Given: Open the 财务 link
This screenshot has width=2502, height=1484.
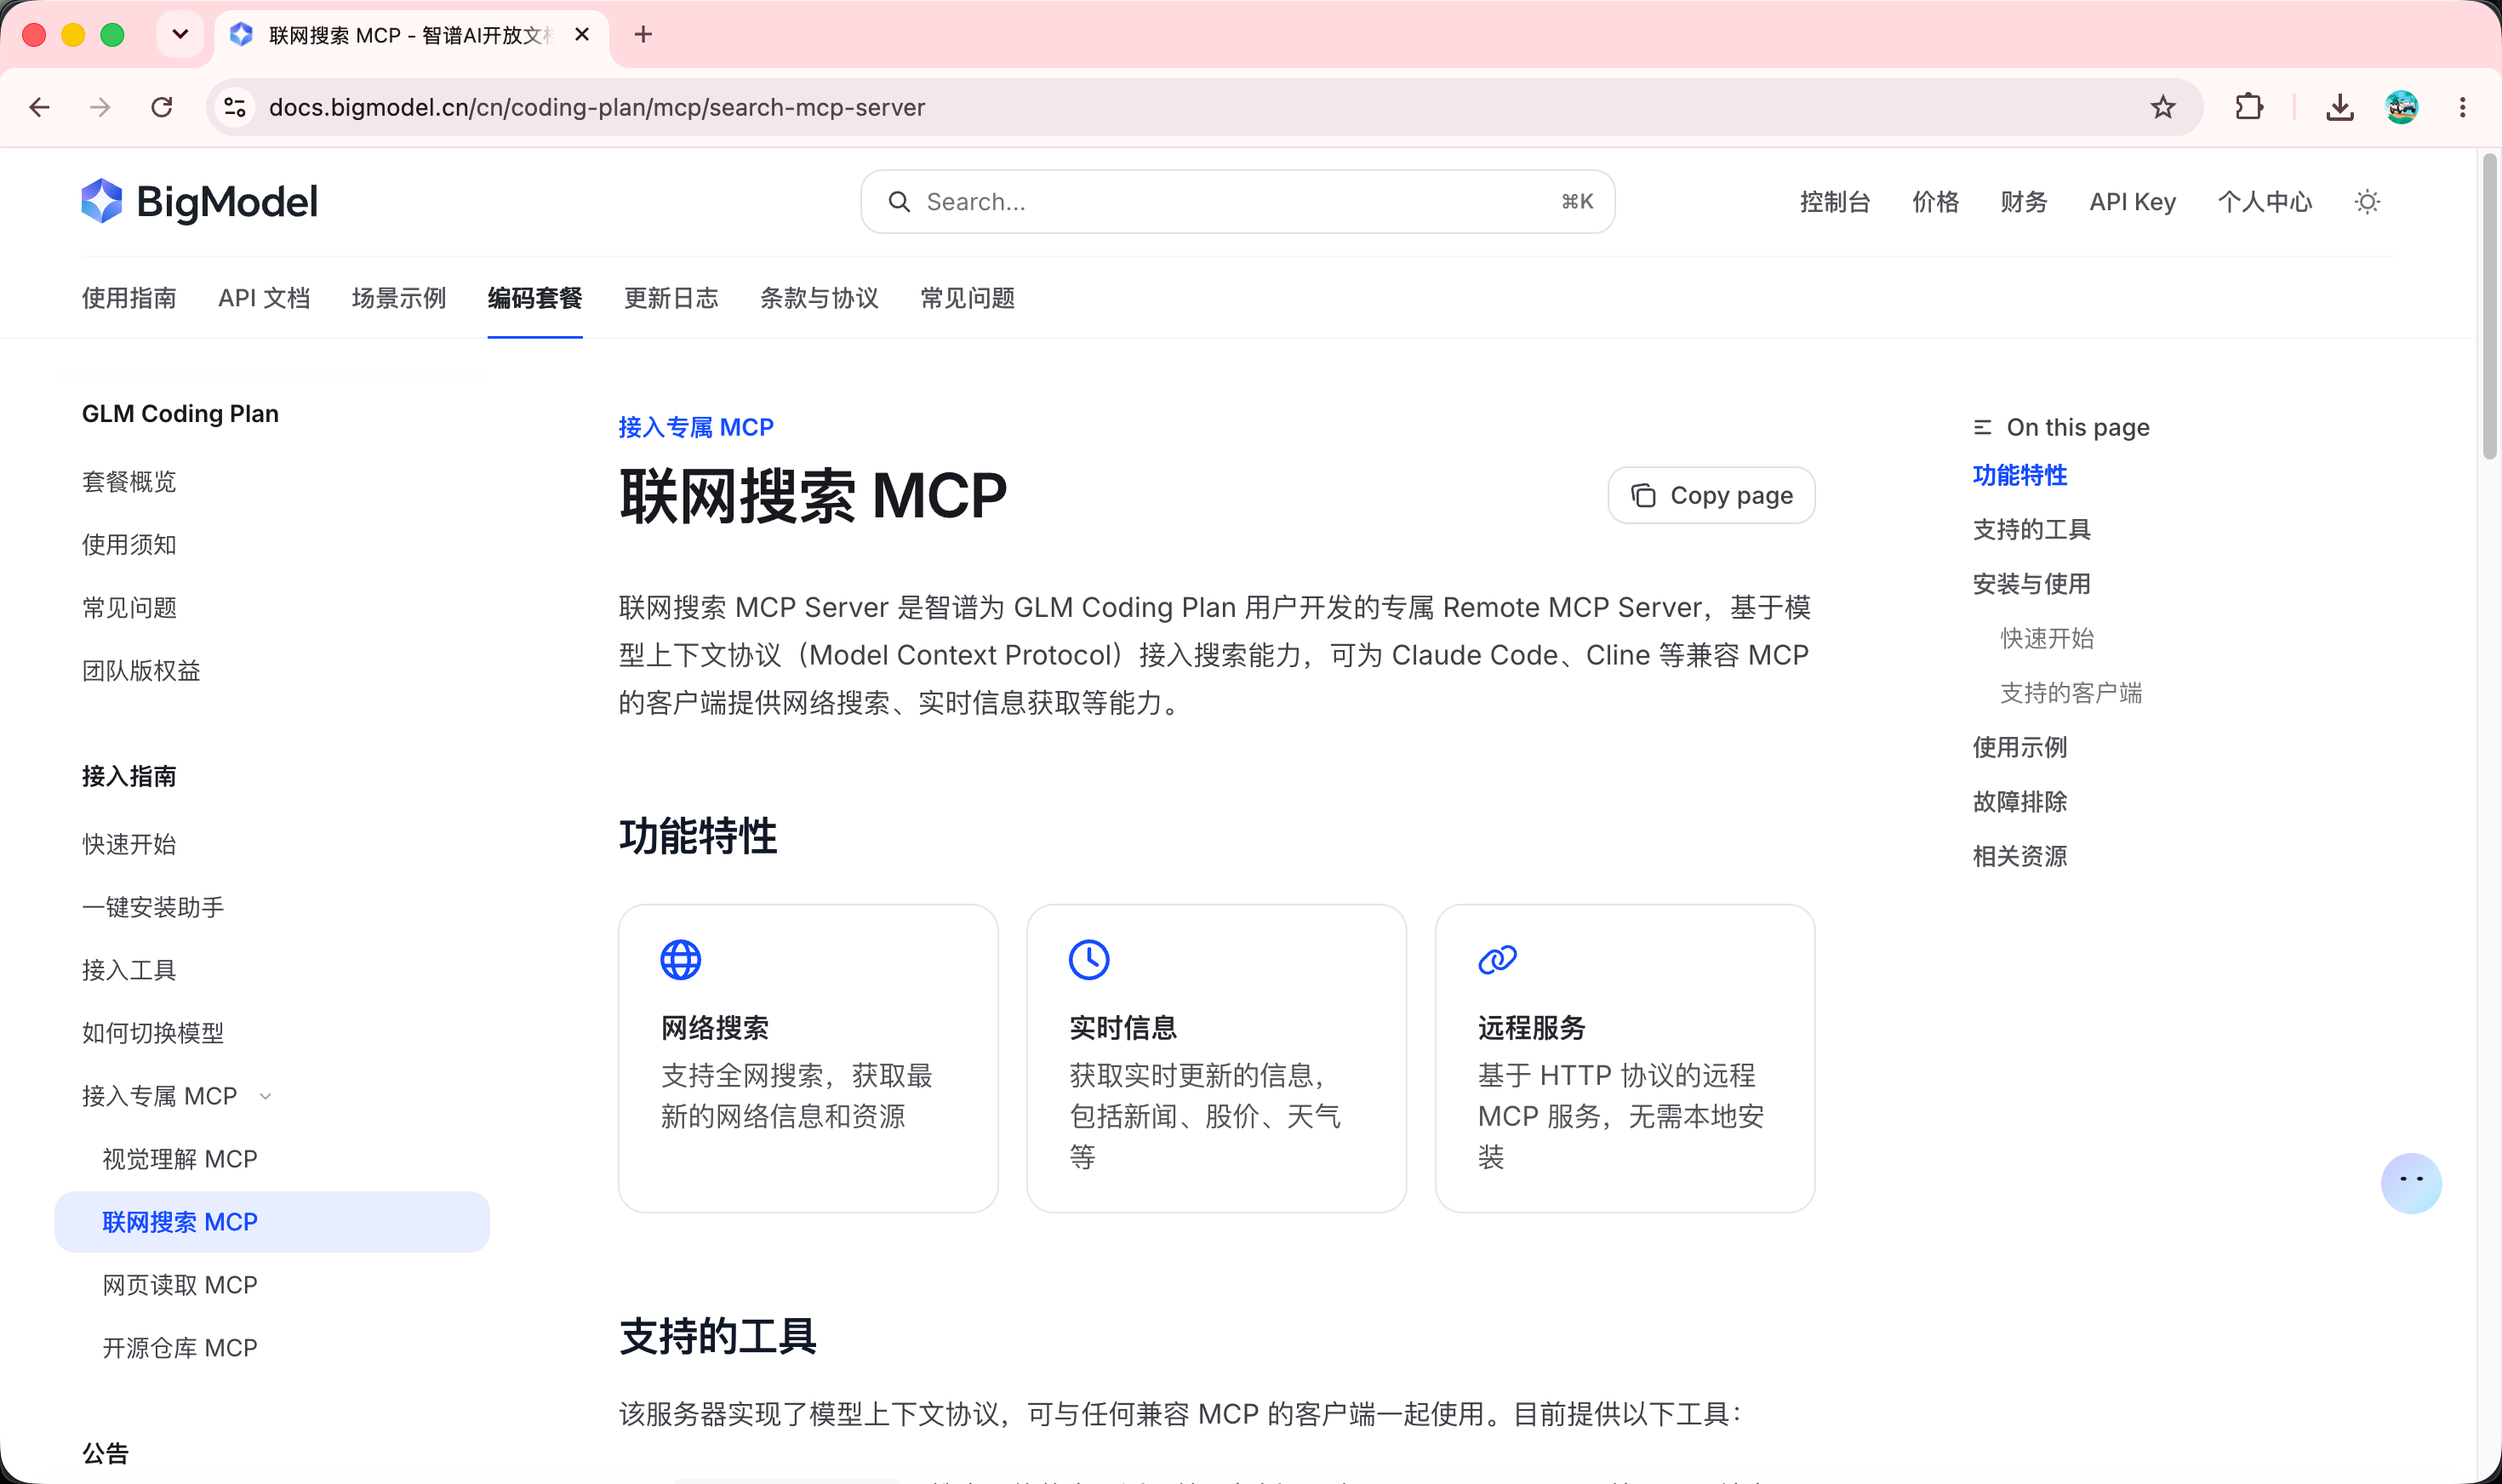Looking at the screenshot, I should tap(2023, 202).
